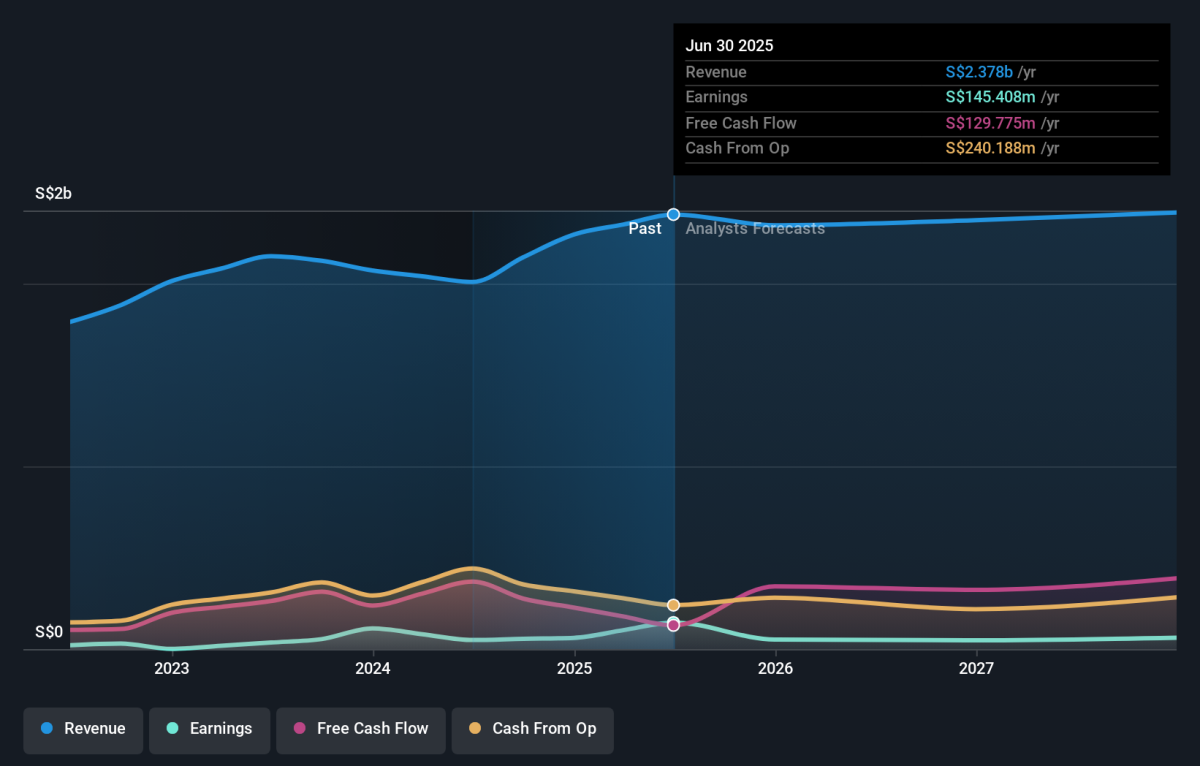Toggle Free Cash Flow legend button
The height and width of the screenshot is (766, 1200).
[x=361, y=729]
